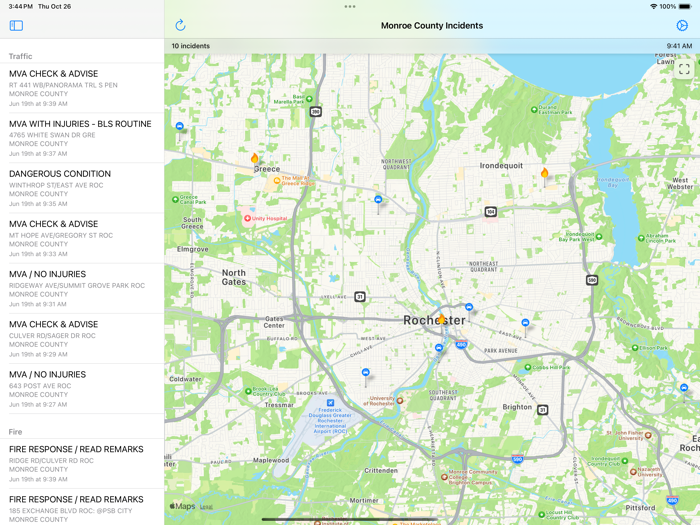Toggle the sidebar panel icon

click(x=16, y=25)
